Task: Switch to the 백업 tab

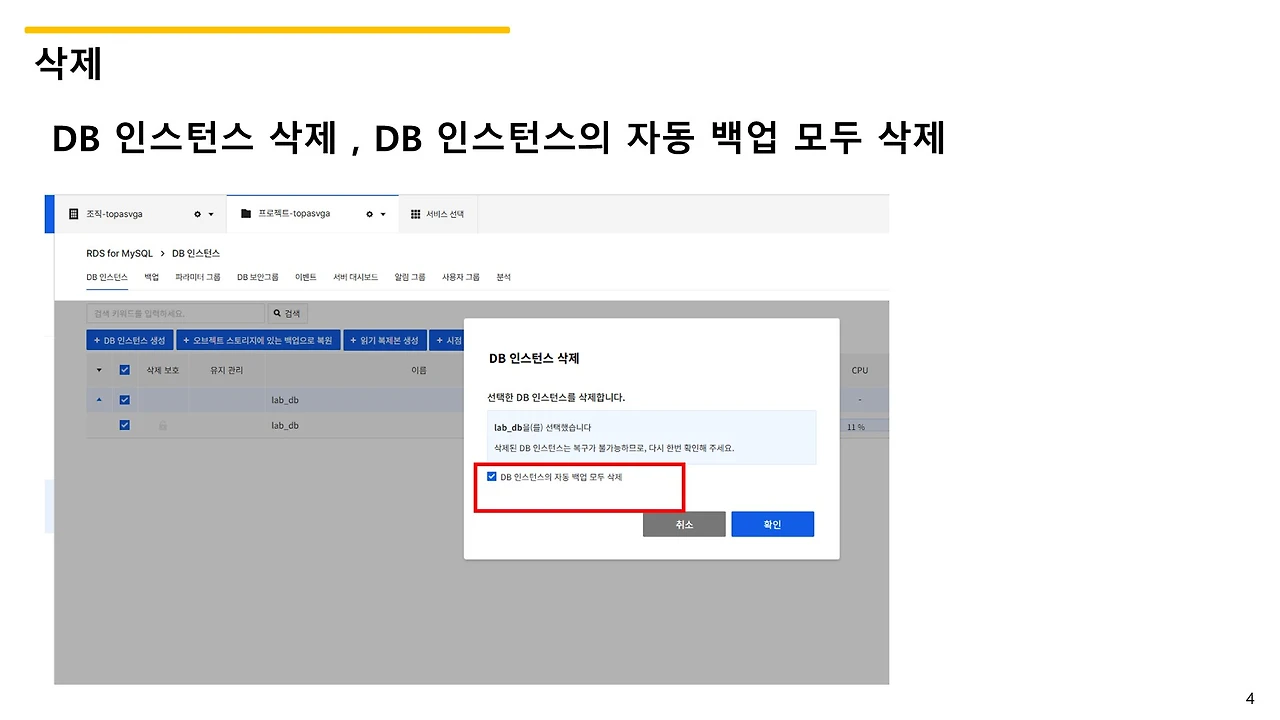Action: click(150, 277)
